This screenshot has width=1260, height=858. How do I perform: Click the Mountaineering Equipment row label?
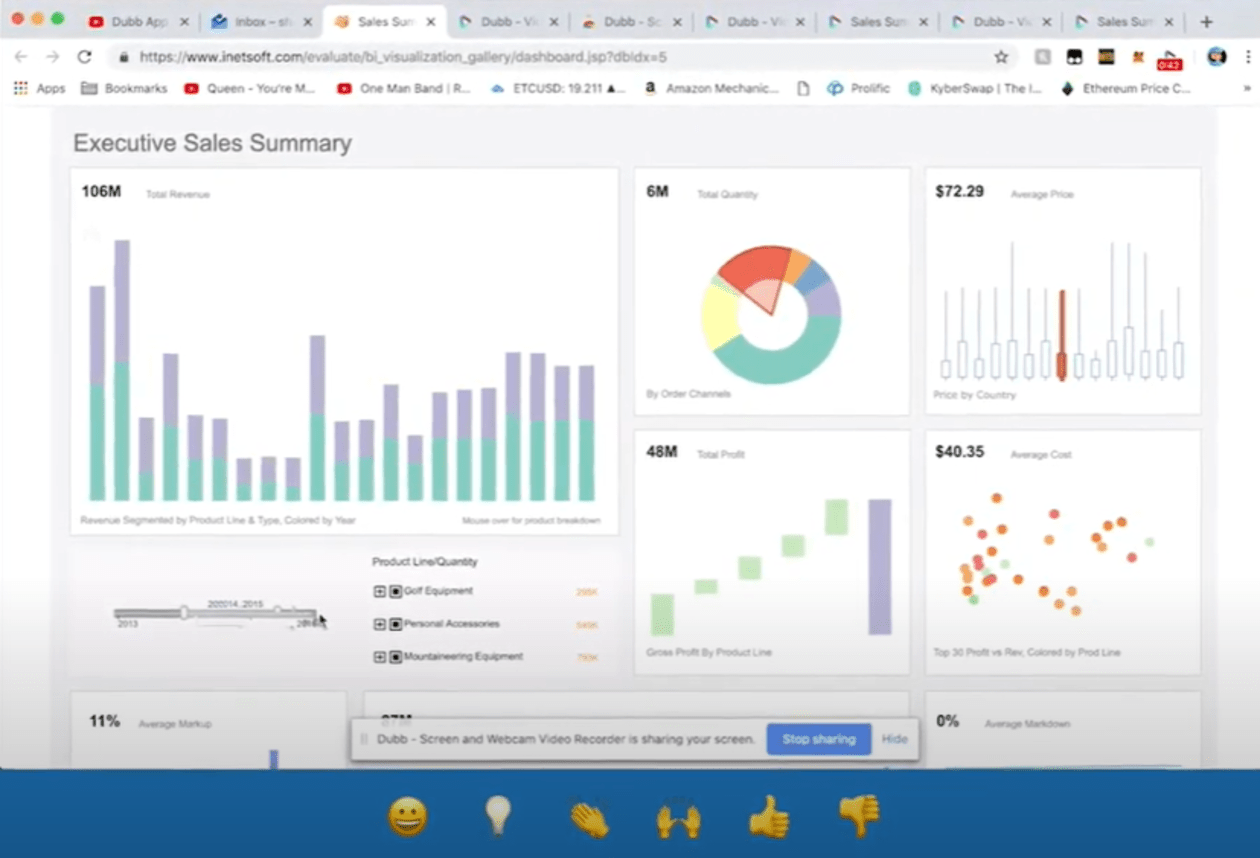click(x=463, y=657)
